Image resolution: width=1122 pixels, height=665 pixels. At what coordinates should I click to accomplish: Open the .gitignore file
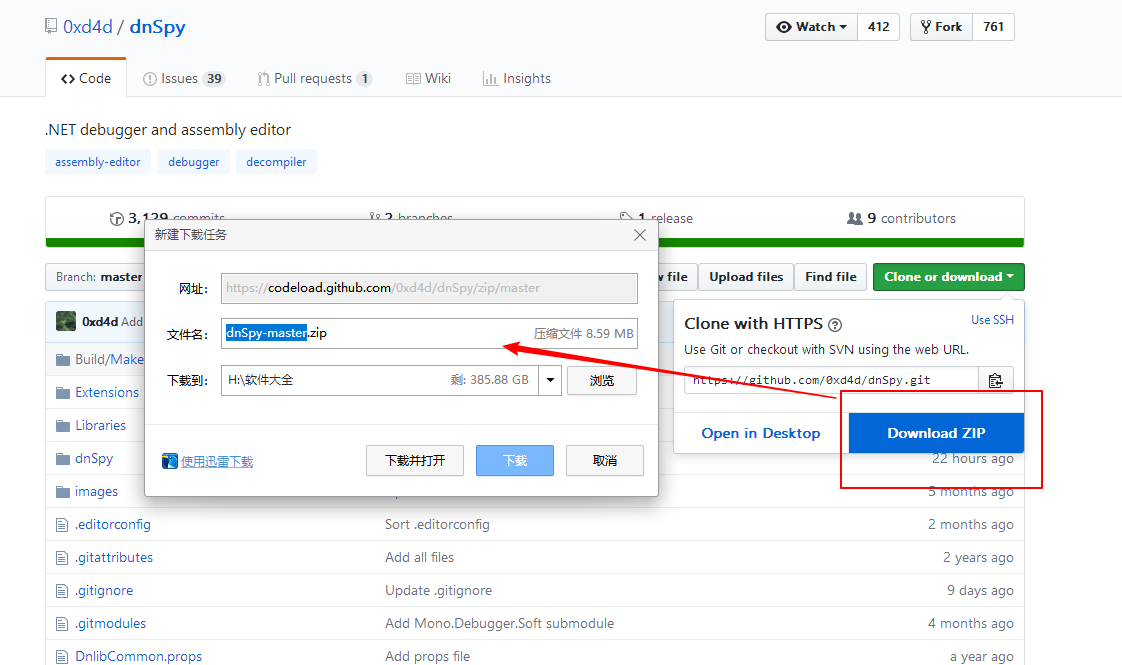pyautogui.click(x=104, y=591)
